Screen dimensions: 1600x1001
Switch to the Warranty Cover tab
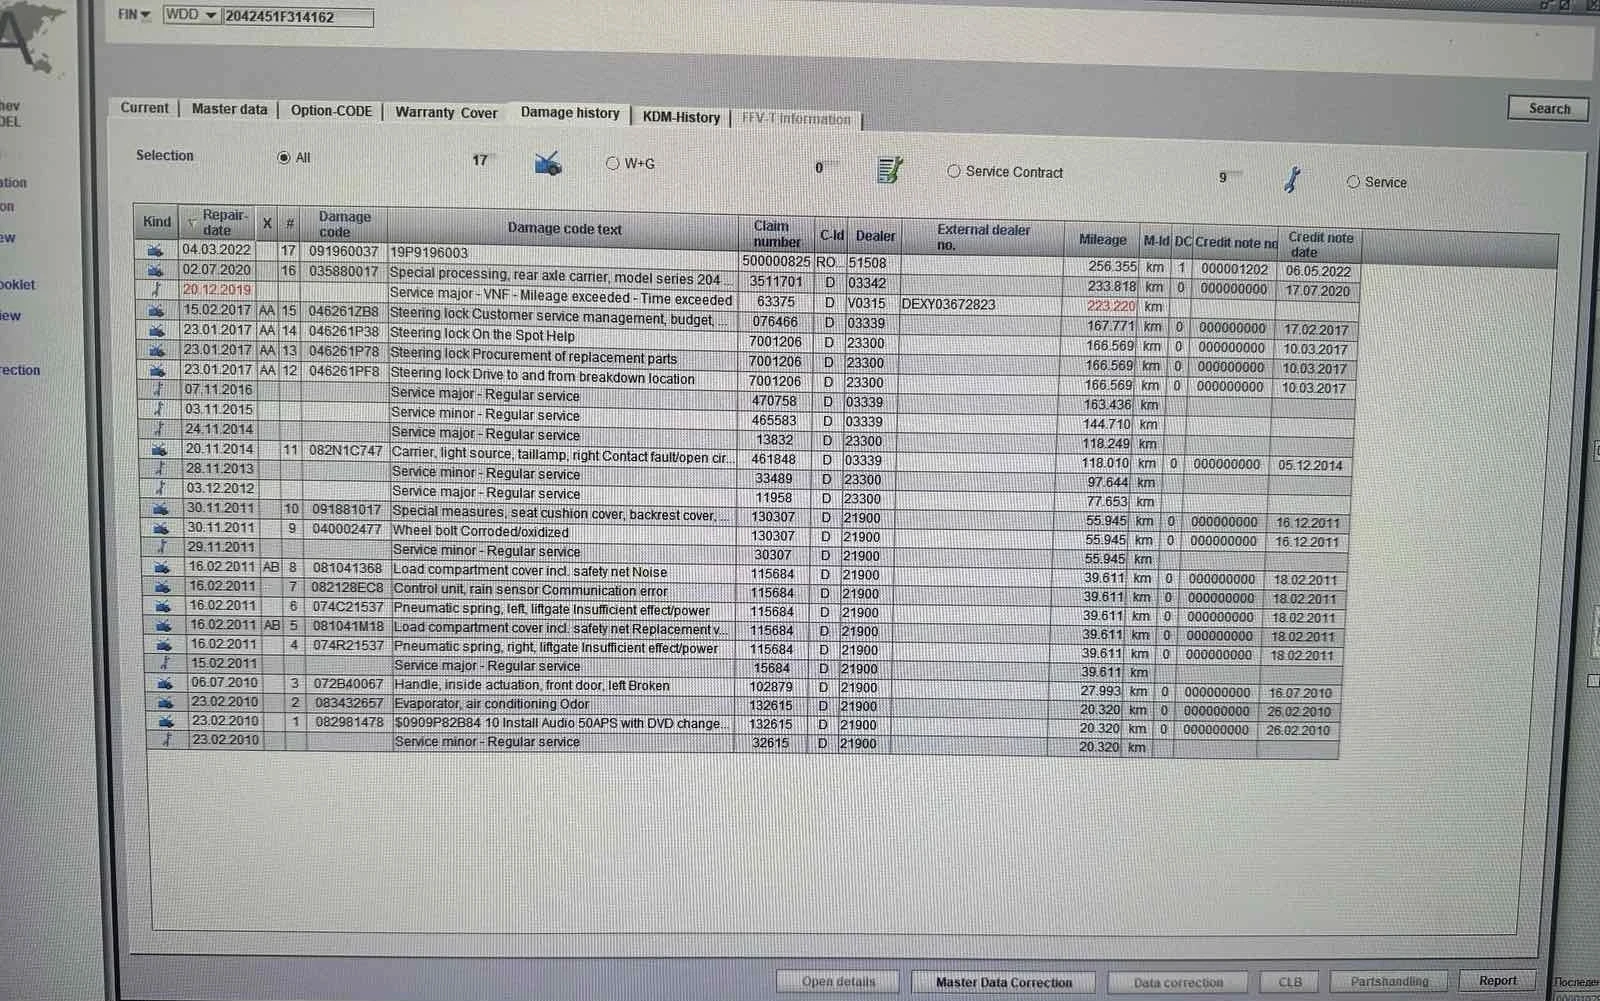click(x=446, y=112)
